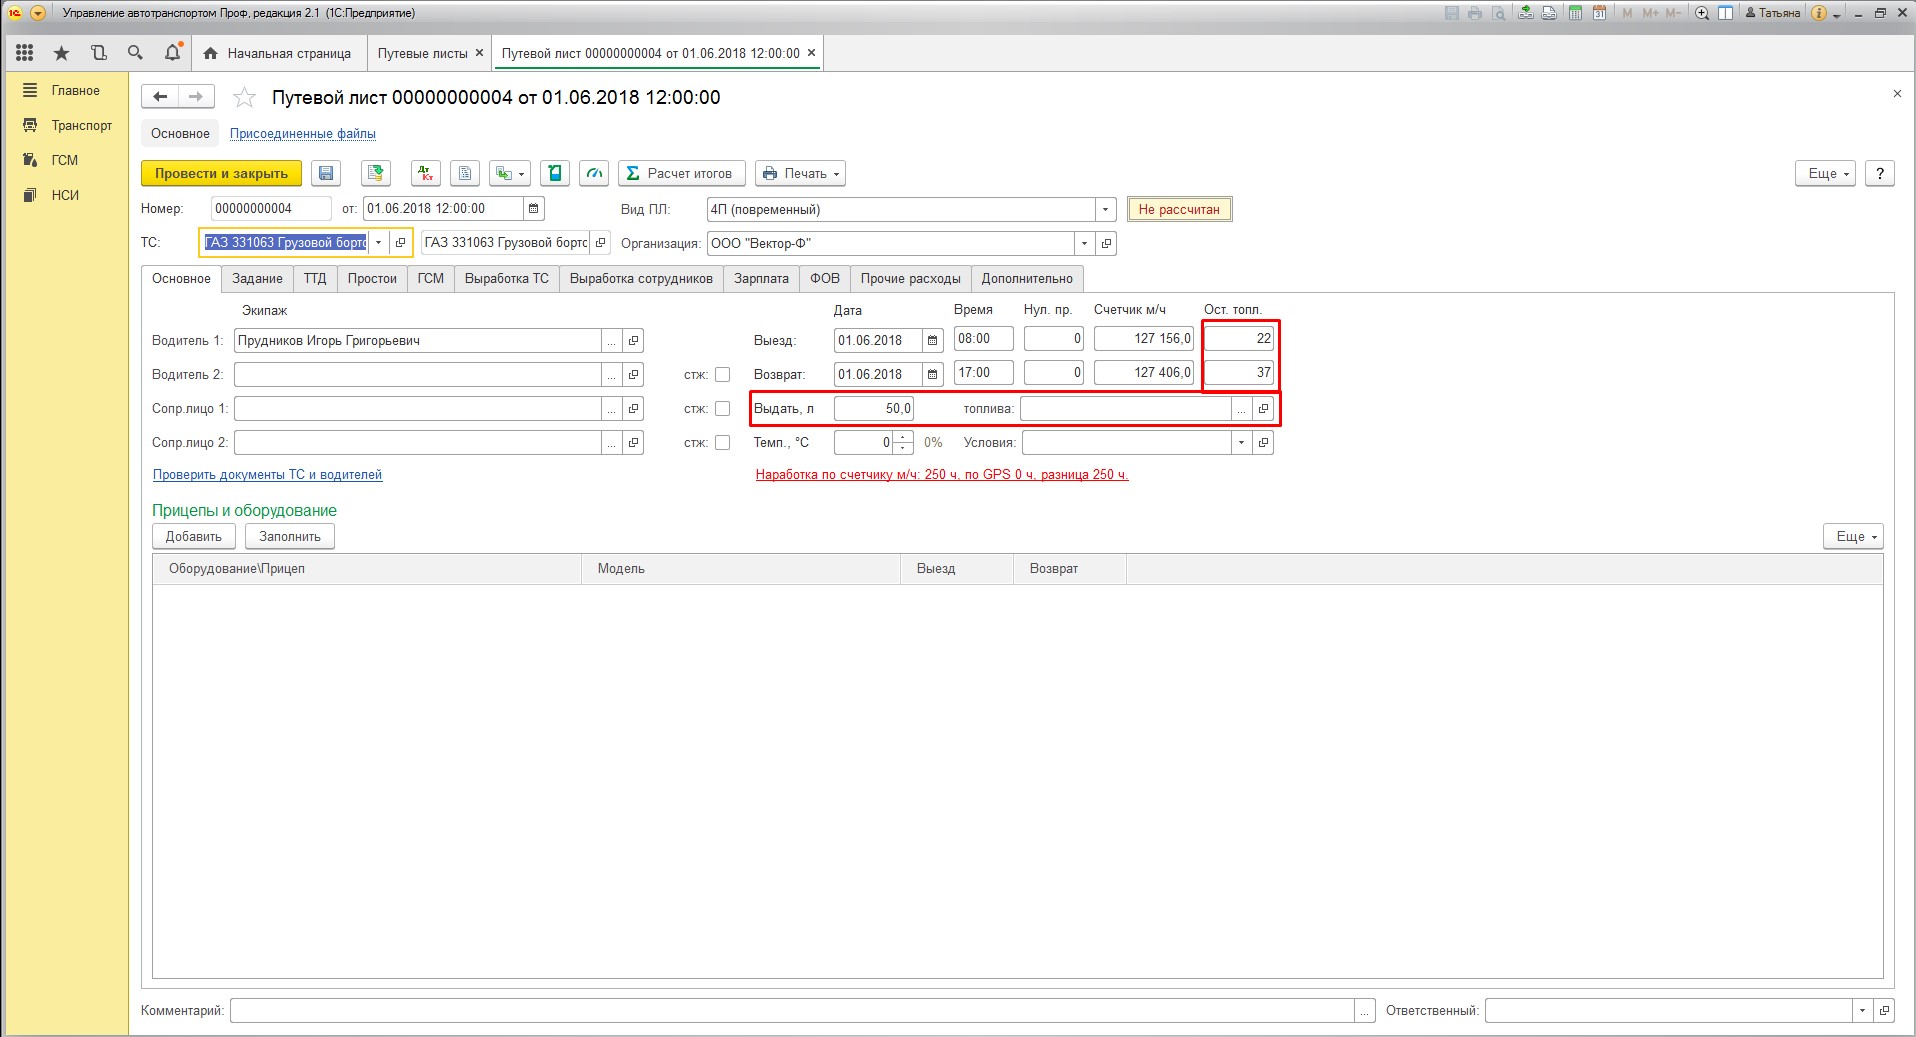Open the Проверить документы ТС и водителей link
This screenshot has height=1037, width=1916.
[267, 475]
